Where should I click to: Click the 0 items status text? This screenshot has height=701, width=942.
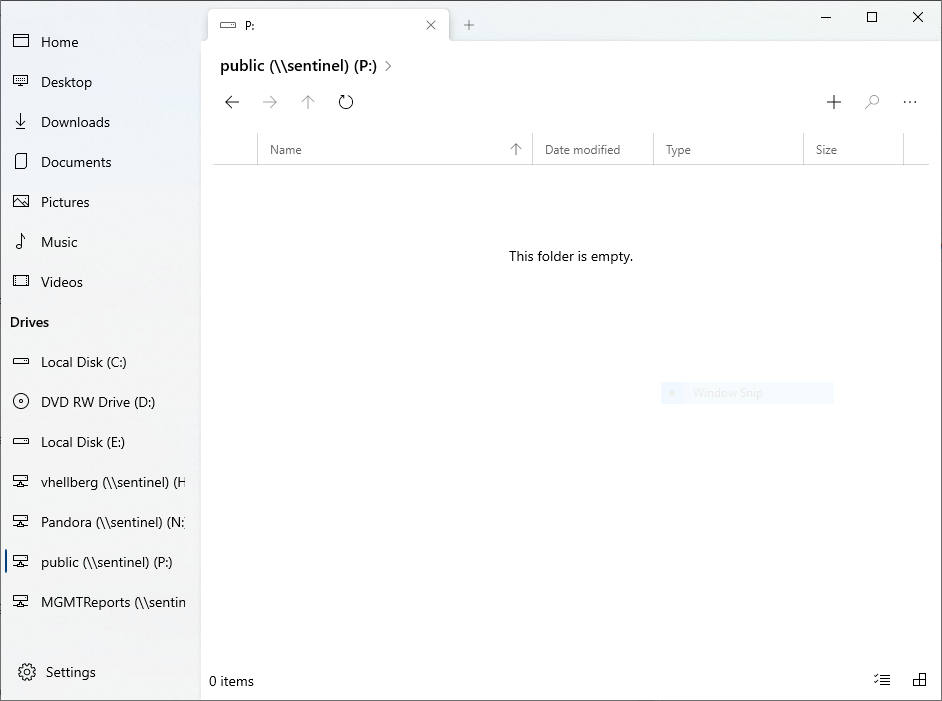point(231,681)
